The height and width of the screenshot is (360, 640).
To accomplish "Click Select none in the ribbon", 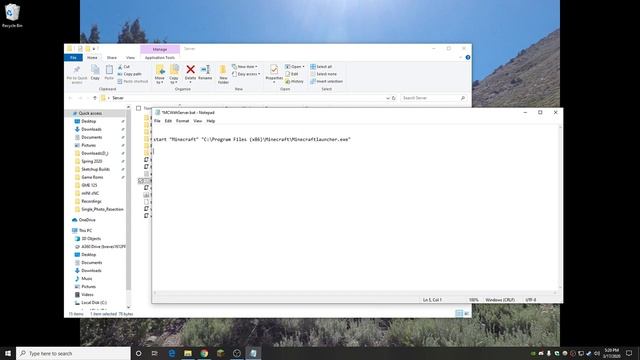I will click(x=323, y=74).
